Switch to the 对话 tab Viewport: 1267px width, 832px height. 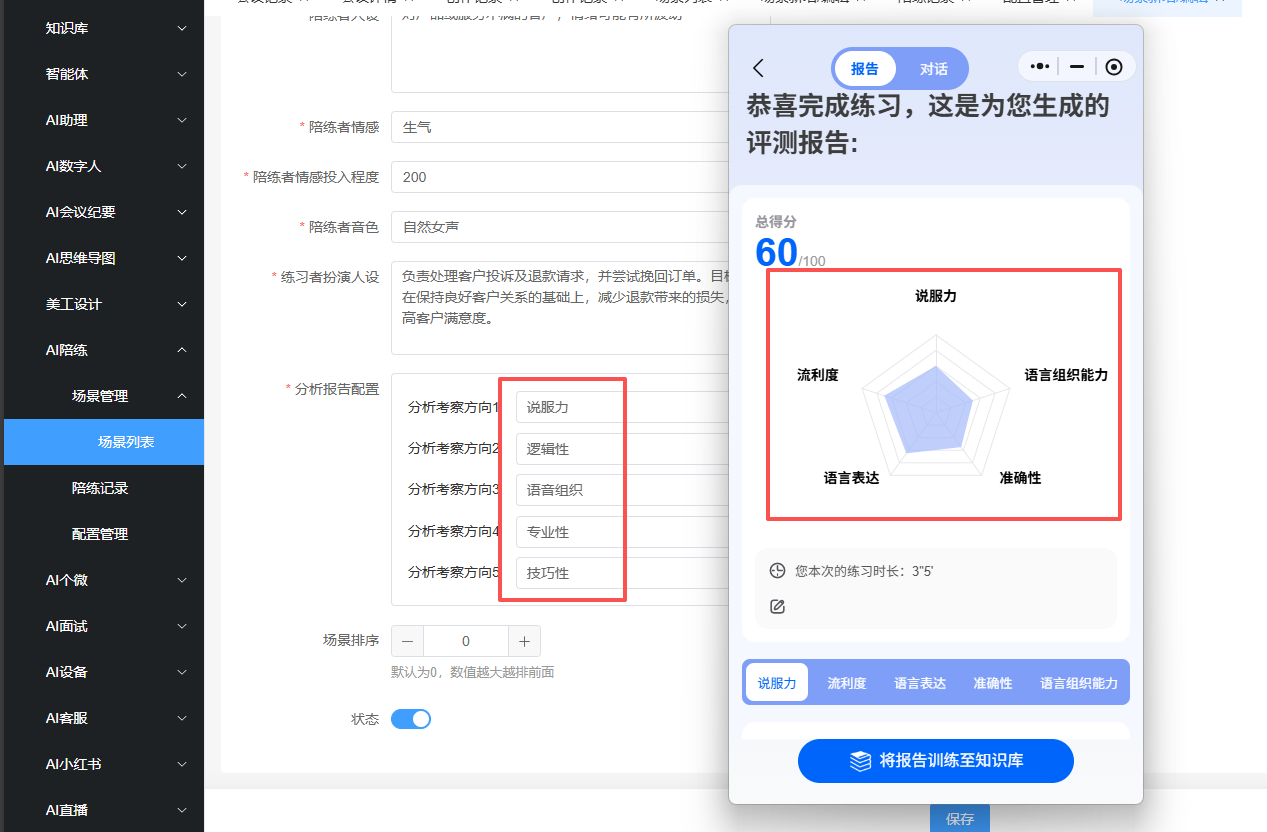(x=933, y=69)
